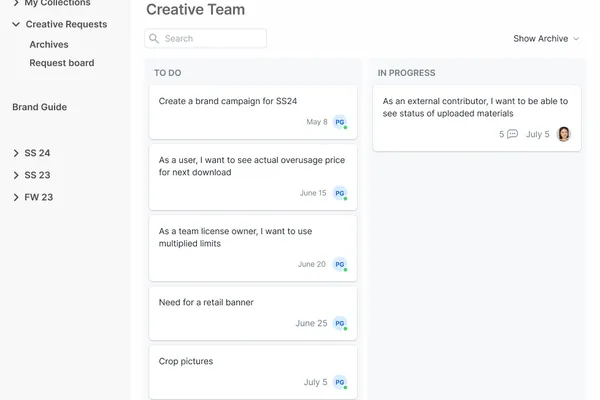Open 'Need for a retail banner' card
Screen dimensions: 600x400
[253, 313]
